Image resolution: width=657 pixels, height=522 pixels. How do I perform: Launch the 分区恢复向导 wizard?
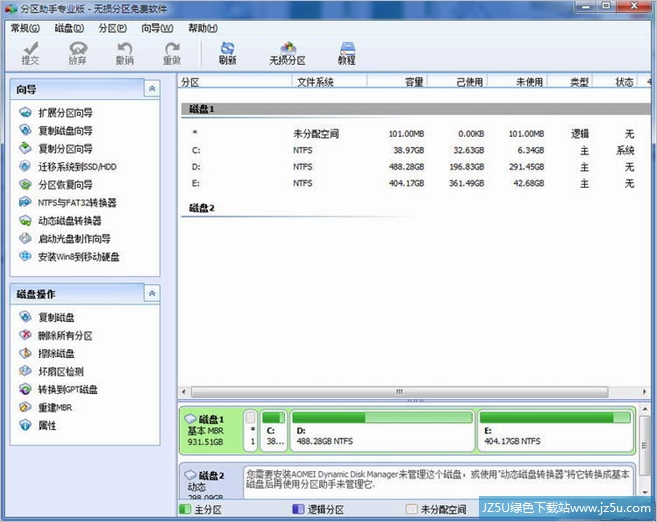(56, 184)
